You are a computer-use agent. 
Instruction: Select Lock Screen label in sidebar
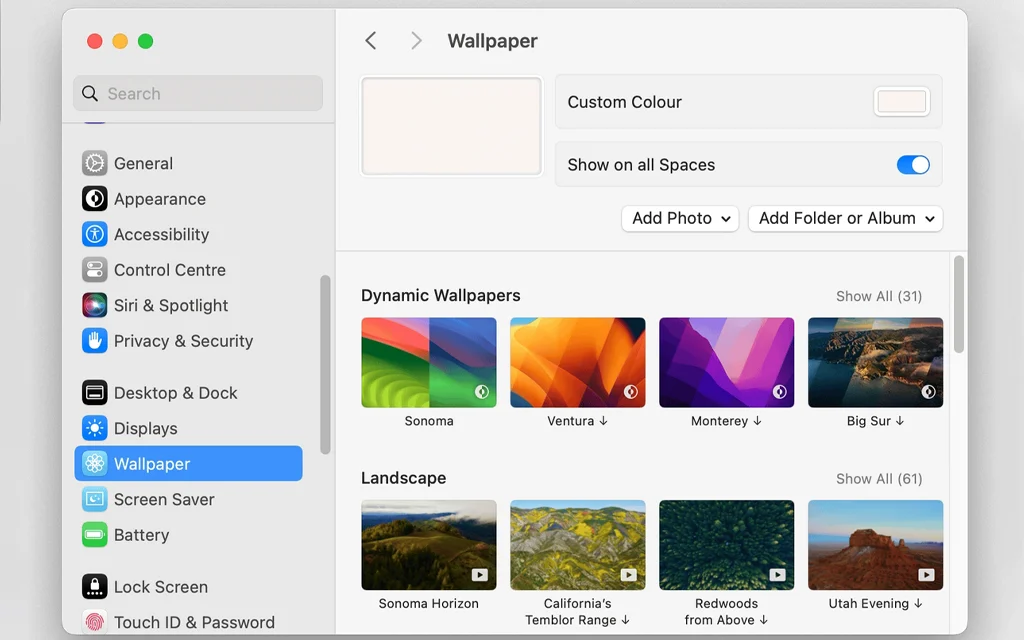pyautogui.click(x=161, y=586)
